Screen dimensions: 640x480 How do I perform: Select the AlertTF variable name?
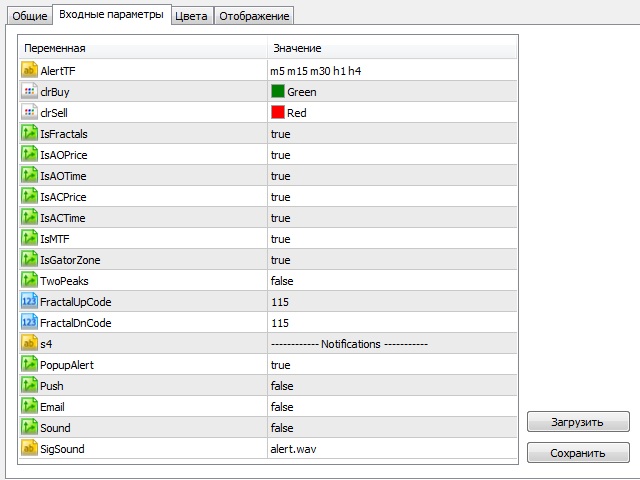click(58, 71)
